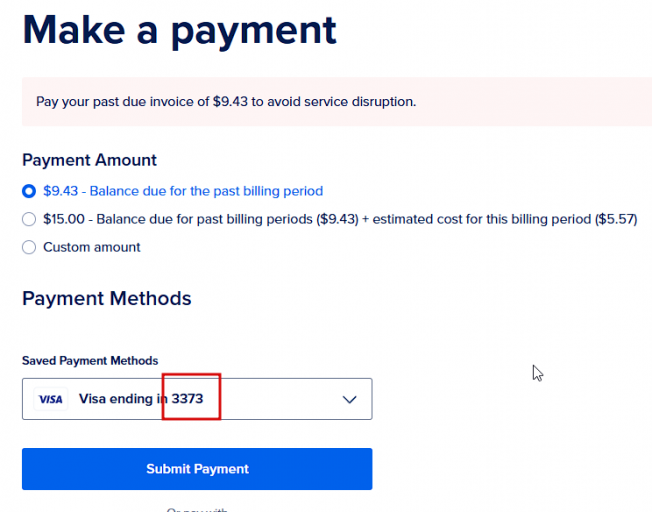Click the Make a payment page heading
Viewport: 652px width, 512px height.
click(179, 32)
